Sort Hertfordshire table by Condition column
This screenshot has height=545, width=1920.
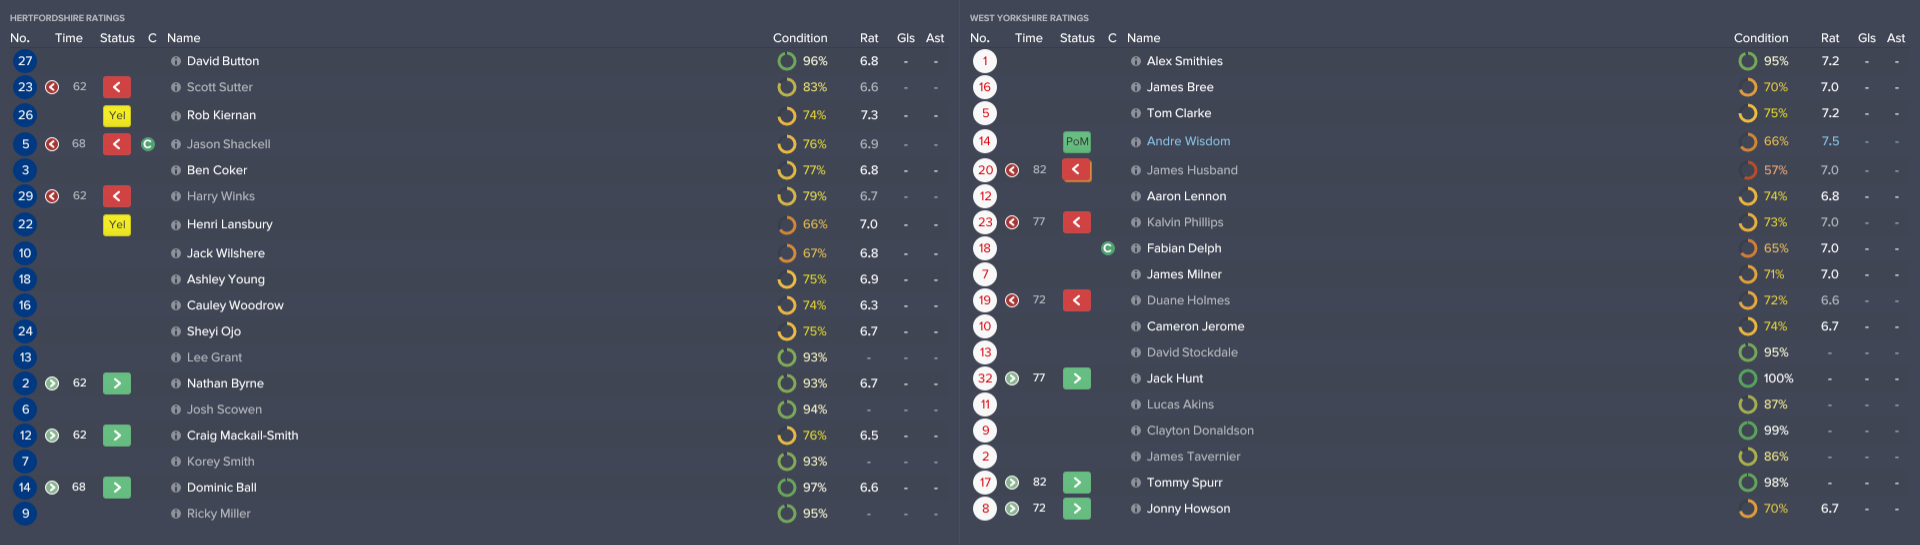pos(800,38)
